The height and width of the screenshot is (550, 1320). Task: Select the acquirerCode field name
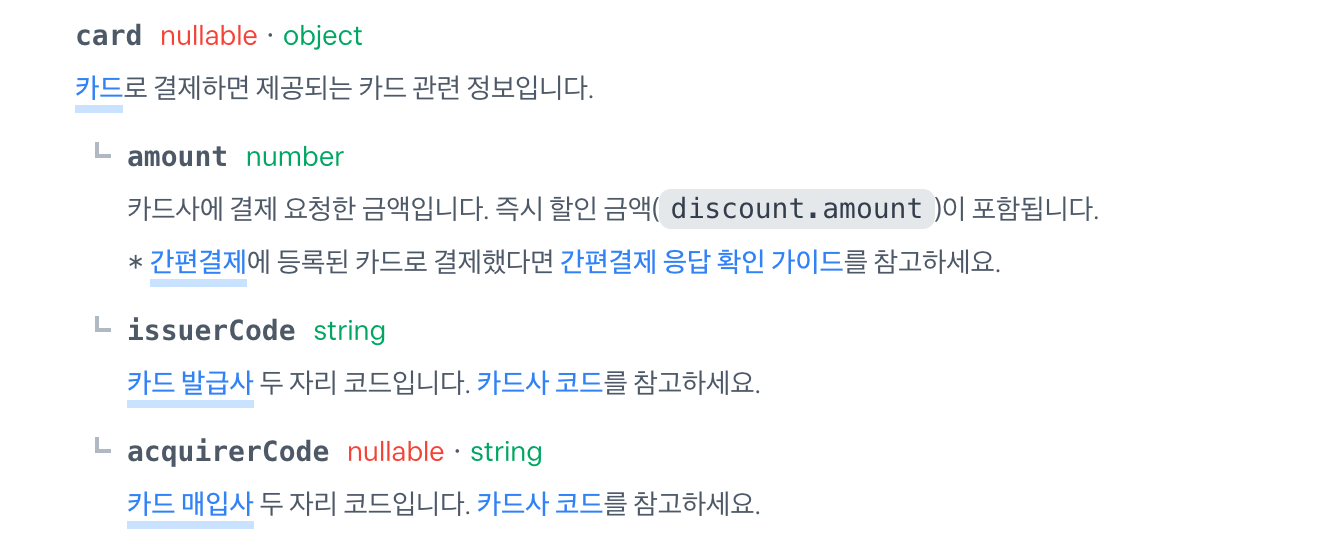pyautogui.click(x=228, y=452)
